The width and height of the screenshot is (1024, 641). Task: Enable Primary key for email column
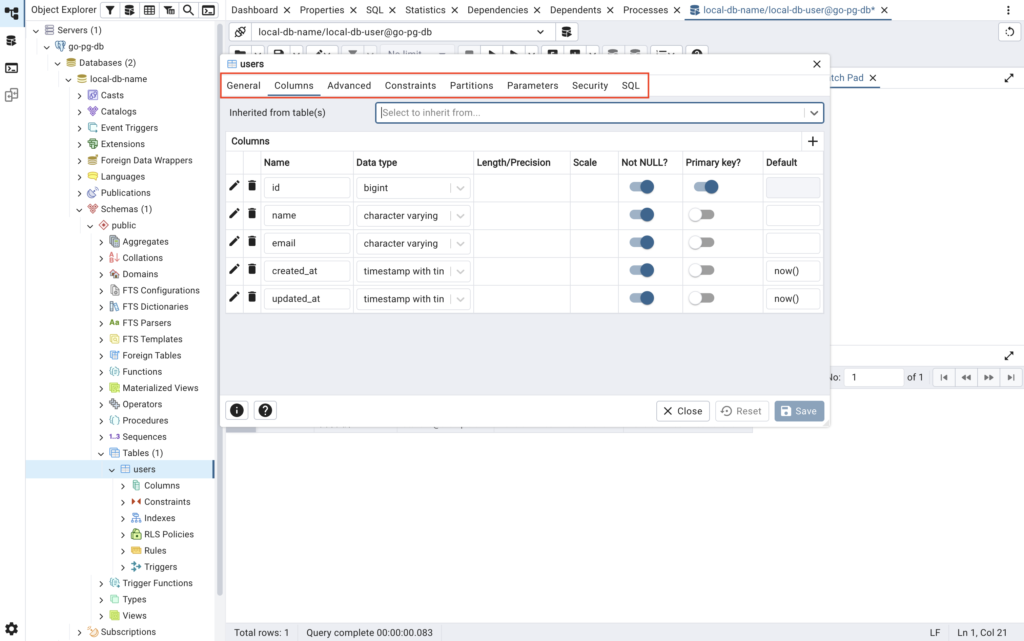pyautogui.click(x=701, y=243)
